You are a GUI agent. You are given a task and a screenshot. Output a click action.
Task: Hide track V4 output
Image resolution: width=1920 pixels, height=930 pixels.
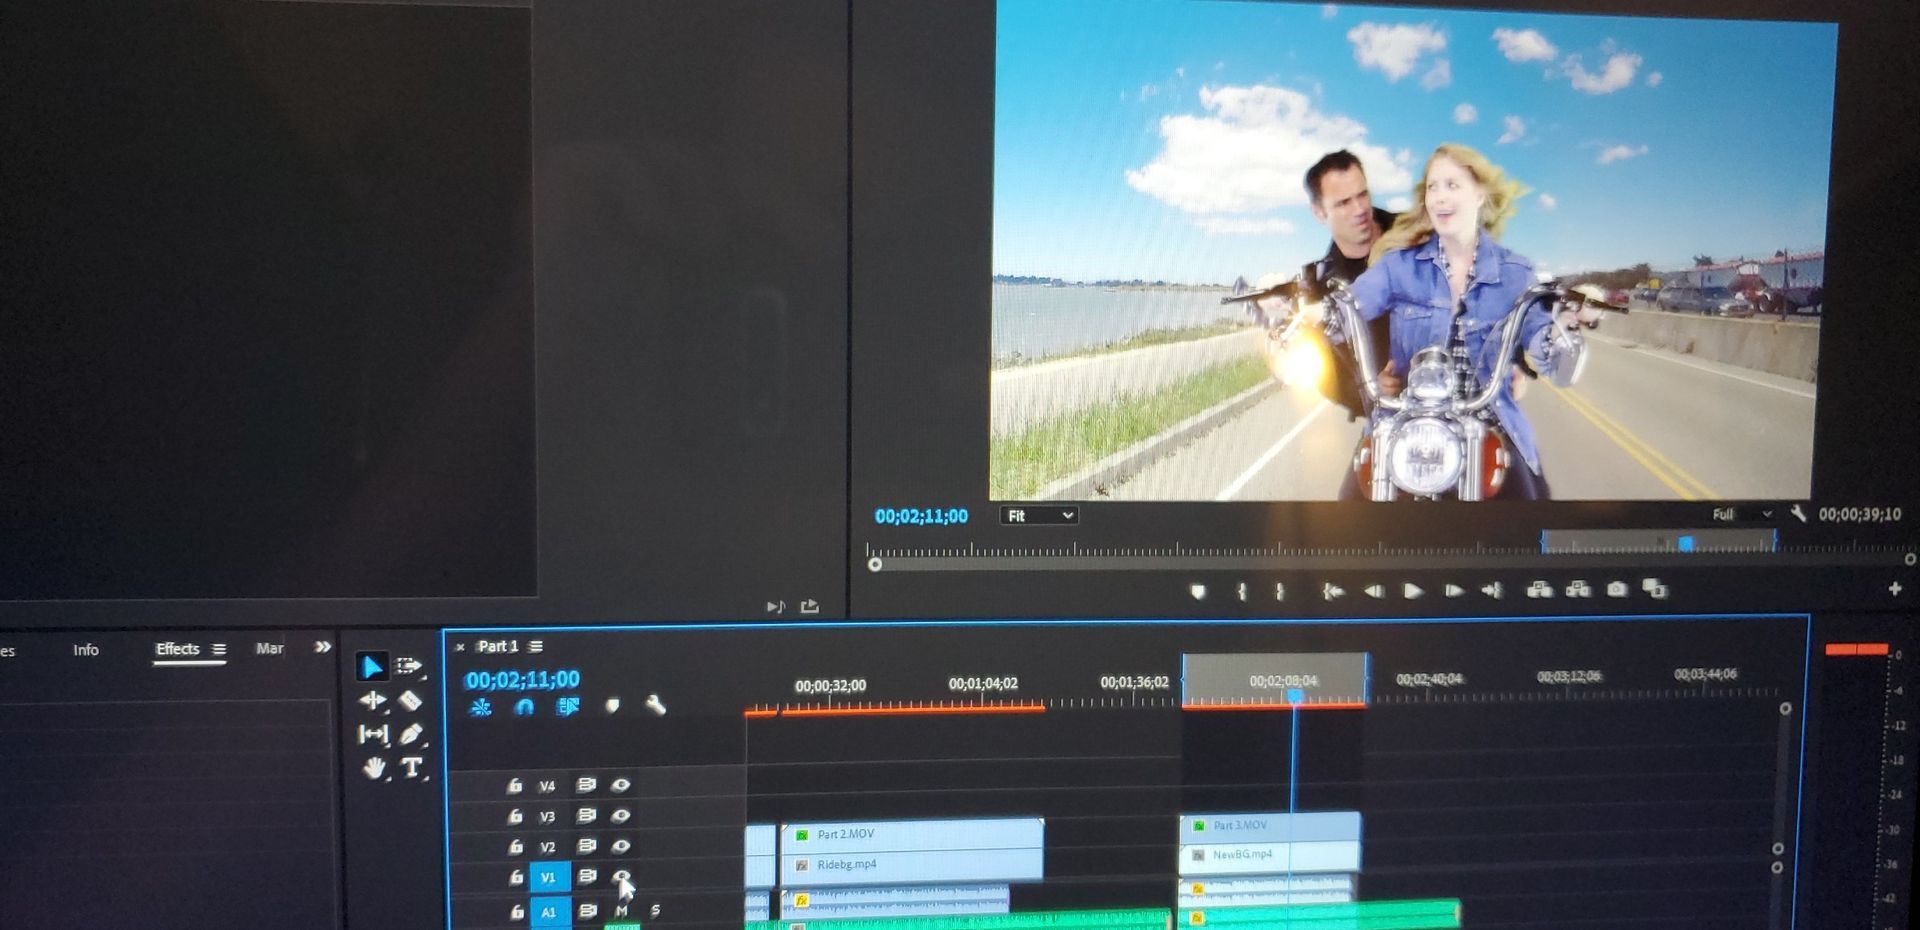click(x=620, y=785)
